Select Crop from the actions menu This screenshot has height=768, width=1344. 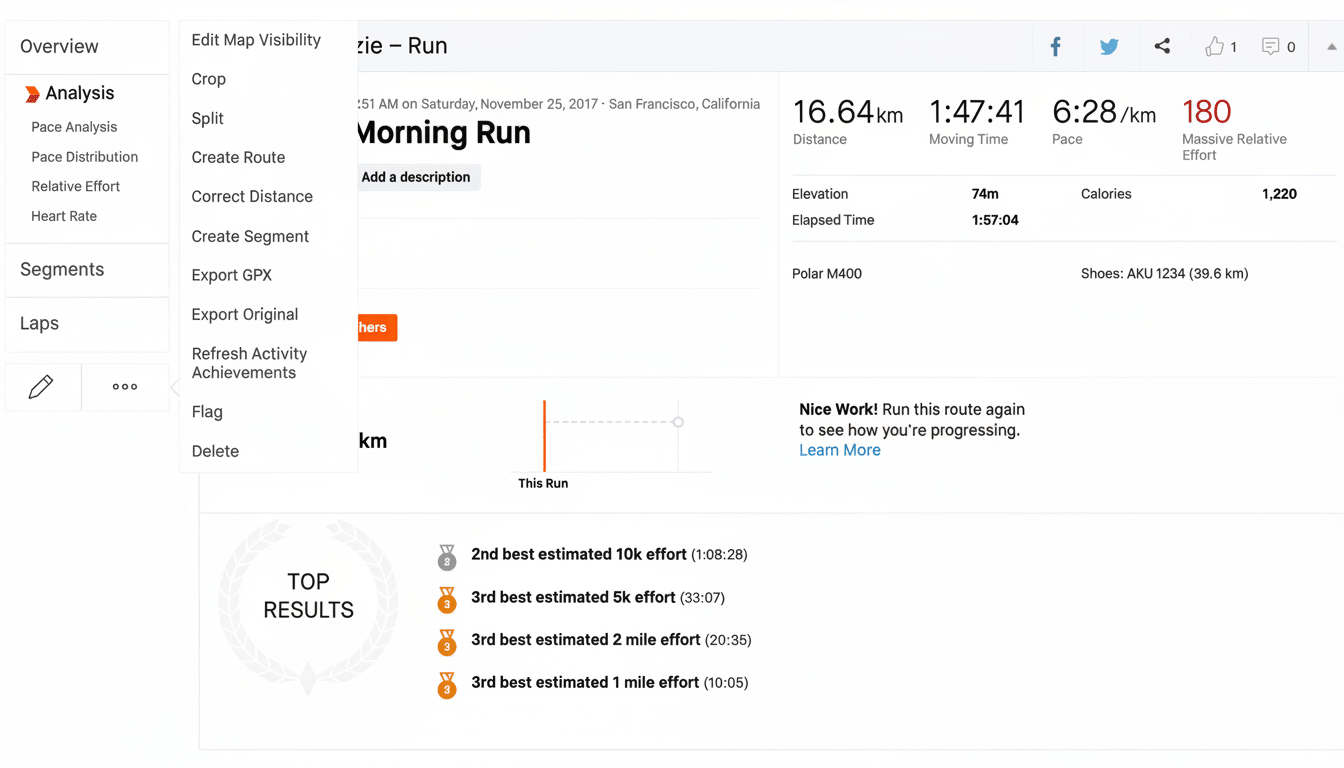tap(208, 79)
